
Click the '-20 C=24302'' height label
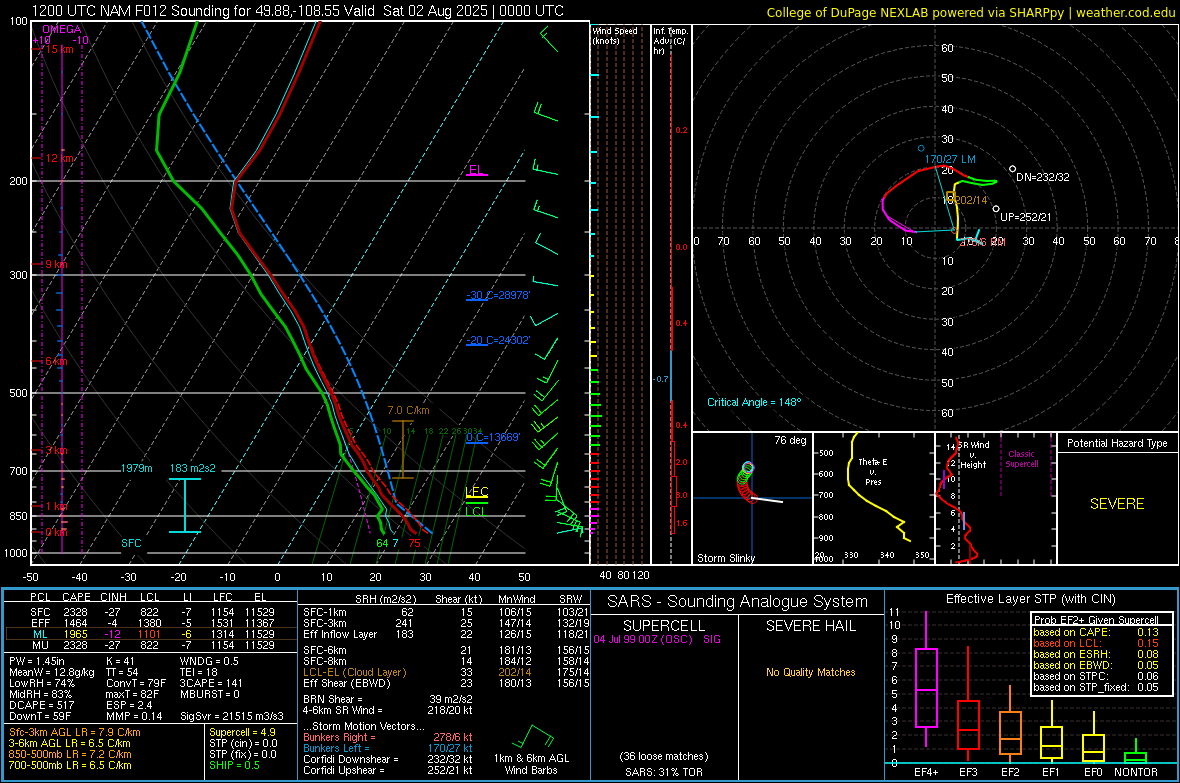[x=497, y=340]
